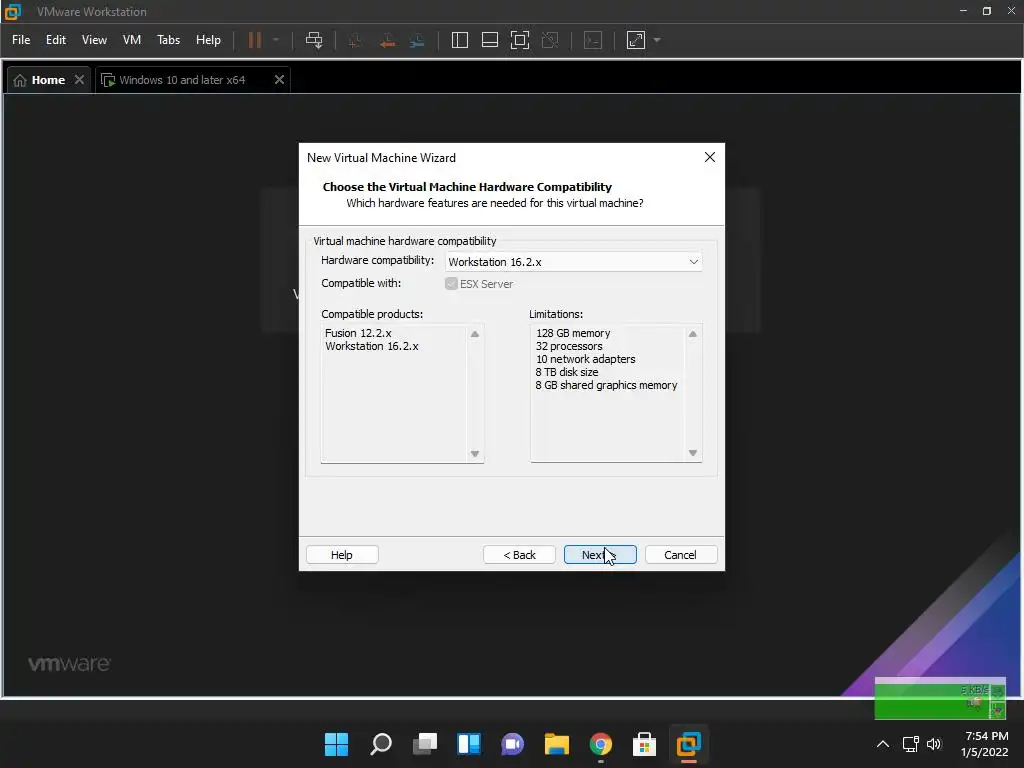
Task: Open the File menu
Action: click(x=21, y=40)
